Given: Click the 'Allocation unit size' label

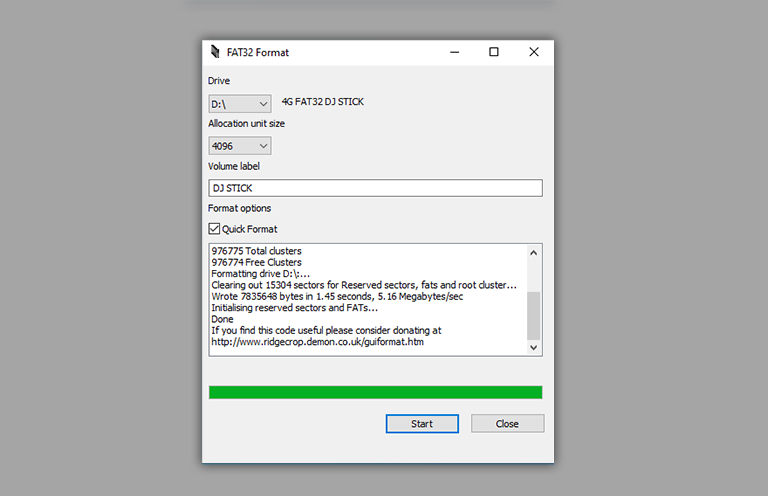Looking at the screenshot, I should click(x=246, y=123).
